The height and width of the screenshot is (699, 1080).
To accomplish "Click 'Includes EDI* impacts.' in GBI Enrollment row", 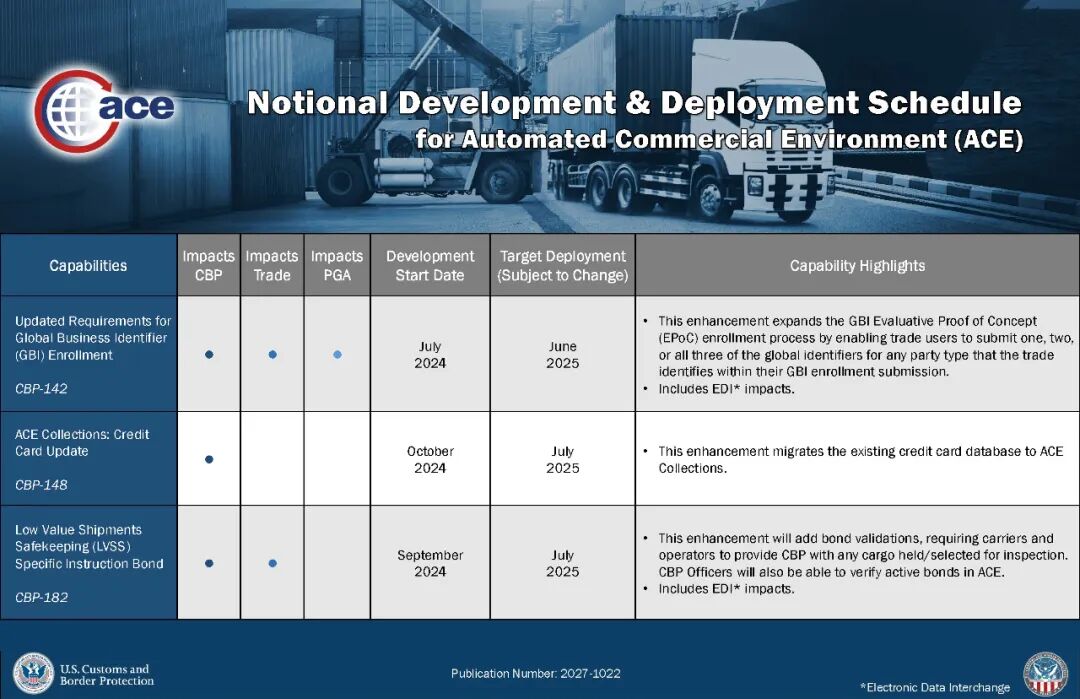I will click(x=726, y=389).
